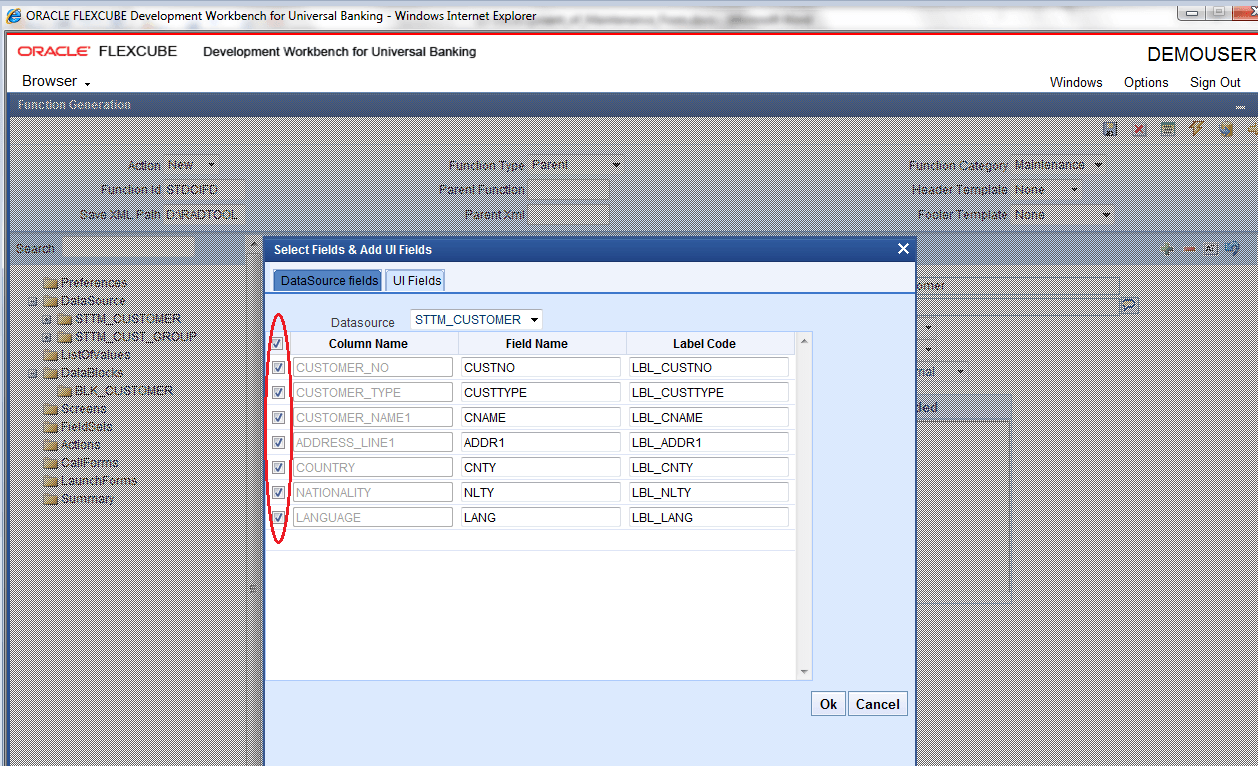Screen dimensions: 1258x766
Task: Click the Sign Out link
Action: pos(1215,83)
